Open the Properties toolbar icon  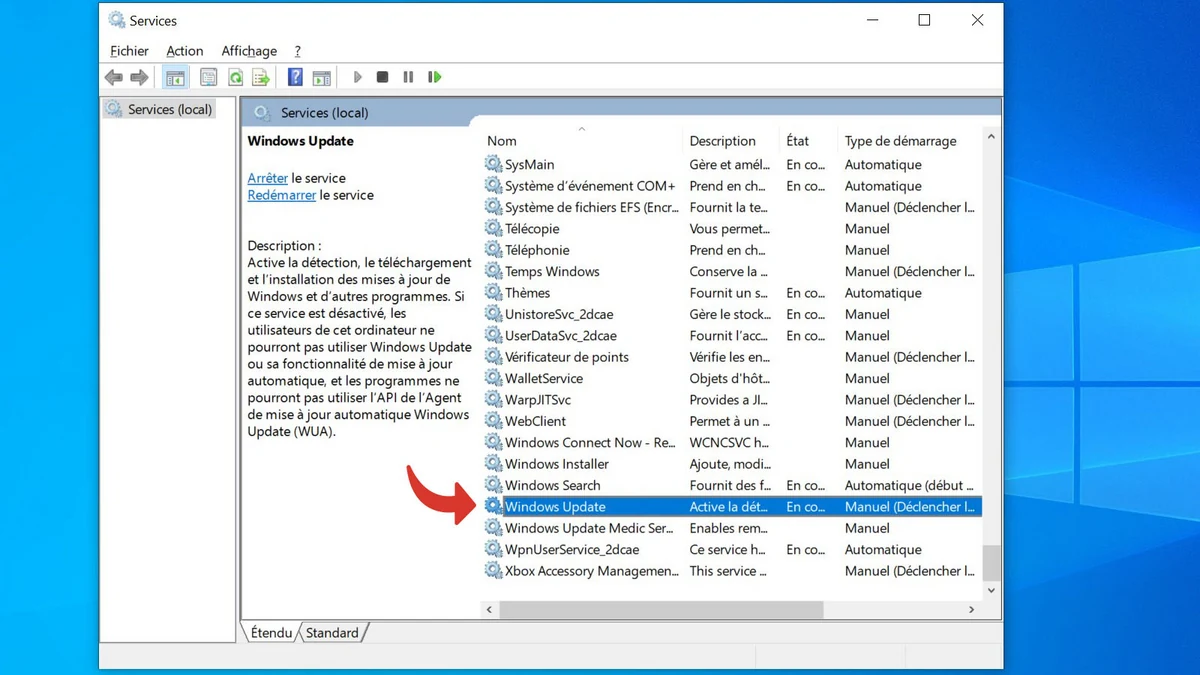(209, 77)
